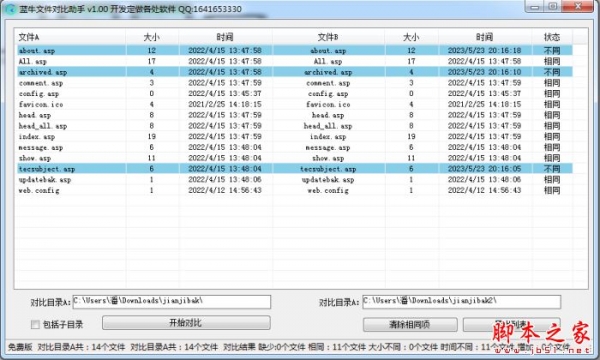Viewport: 600px width, 360px height.
Task: Click the 相同 status in the favicon.ico row
Action: click(552, 104)
